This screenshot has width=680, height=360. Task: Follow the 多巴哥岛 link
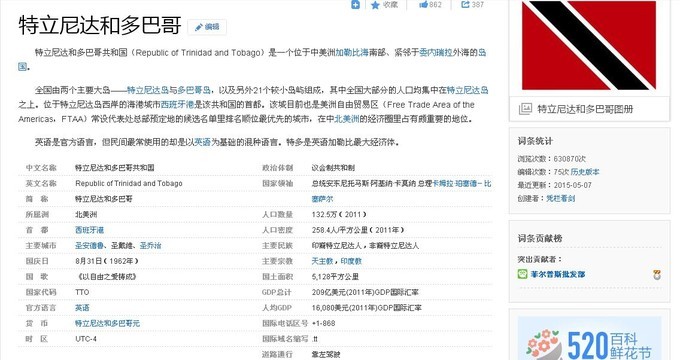[x=194, y=90]
